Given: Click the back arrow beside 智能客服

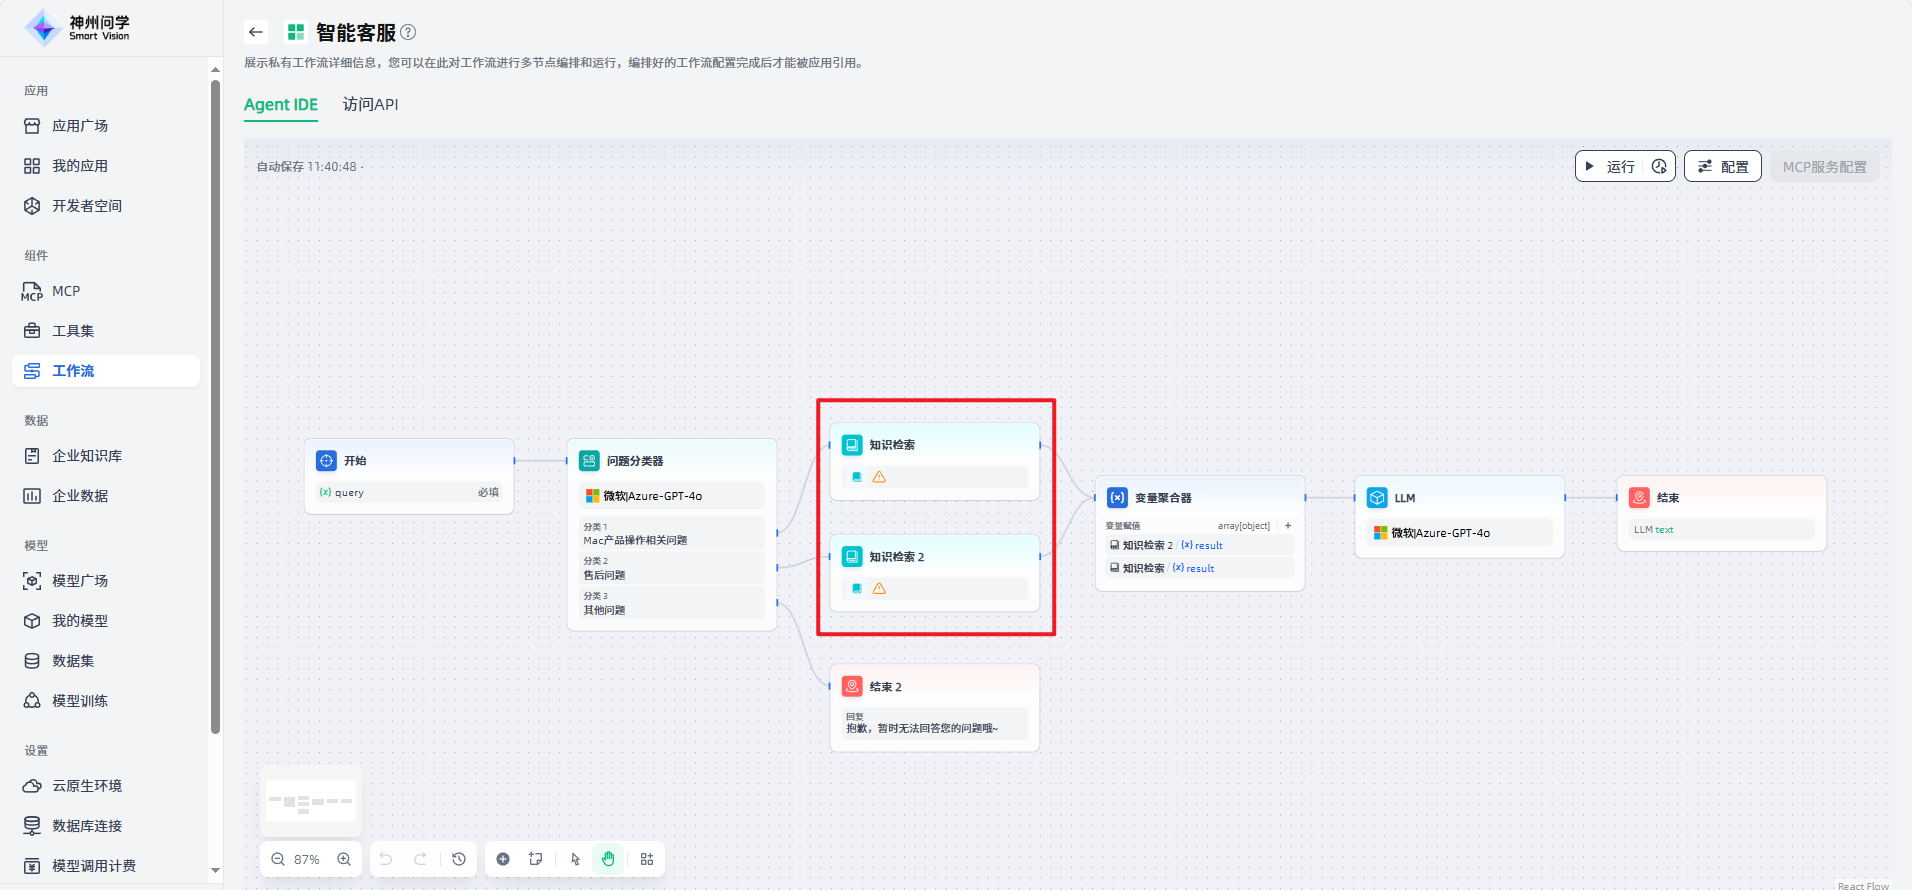Looking at the screenshot, I should pos(256,32).
